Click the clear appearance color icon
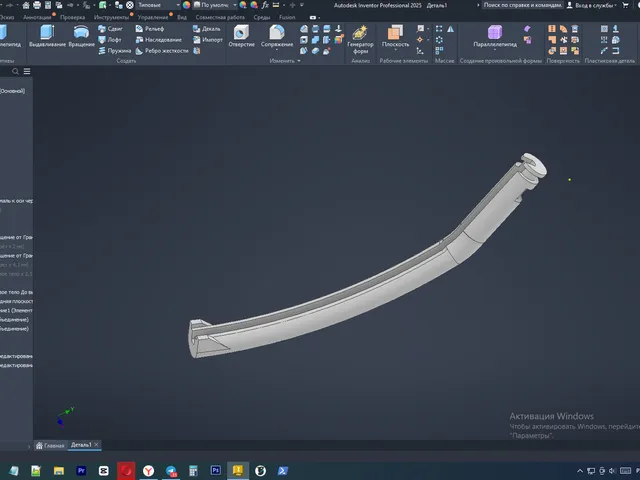Viewport: 640px width, 480px height. [x=254, y=5]
